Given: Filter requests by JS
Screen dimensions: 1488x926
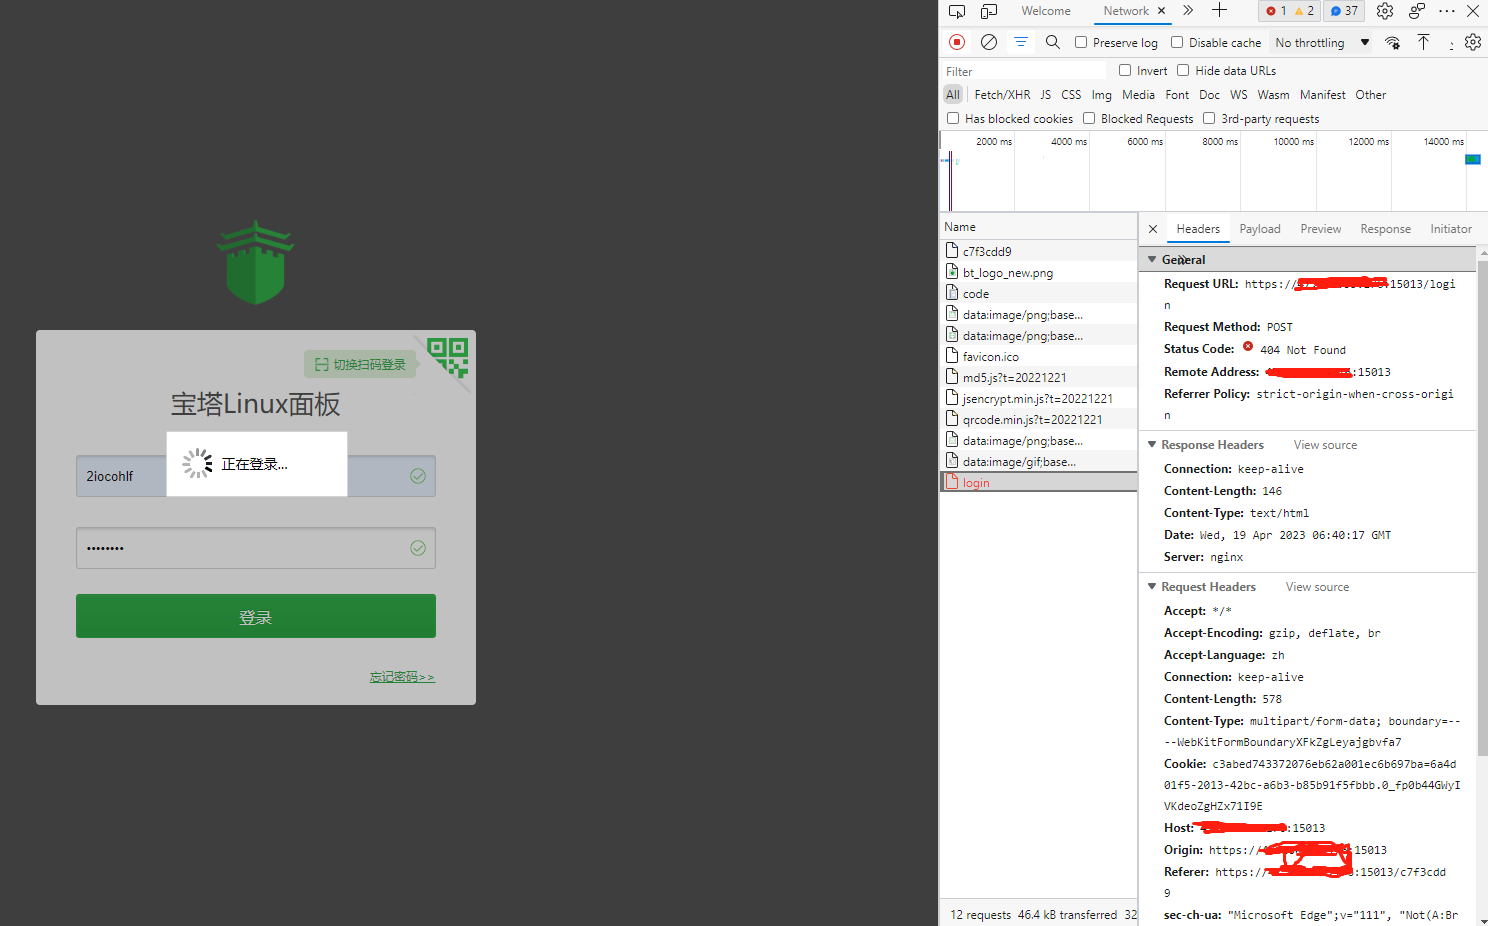Looking at the screenshot, I should point(1045,95).
